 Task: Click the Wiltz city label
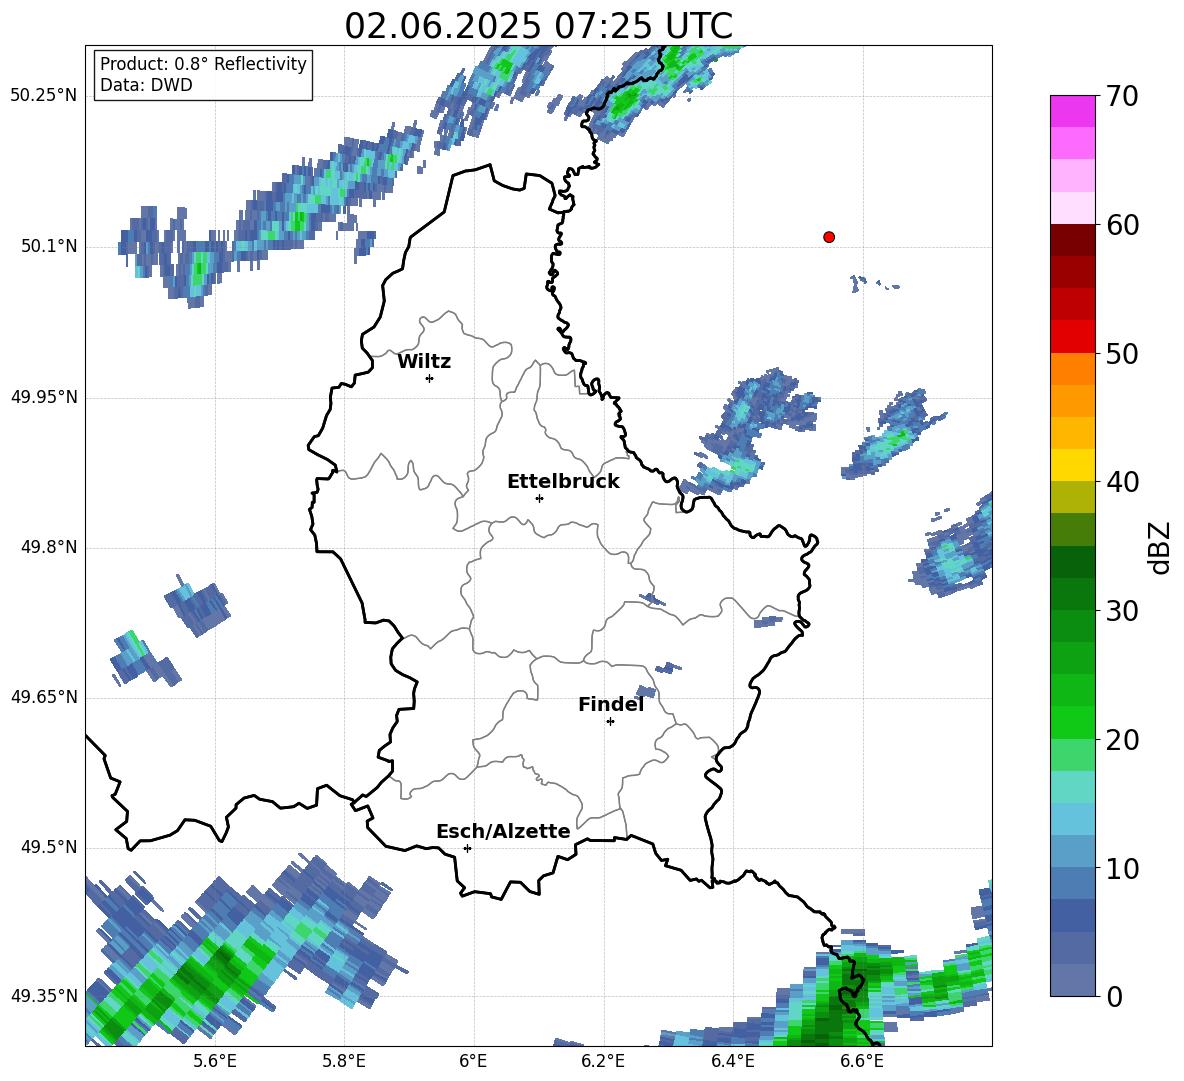pyautogui.click(x=424, y=362)
